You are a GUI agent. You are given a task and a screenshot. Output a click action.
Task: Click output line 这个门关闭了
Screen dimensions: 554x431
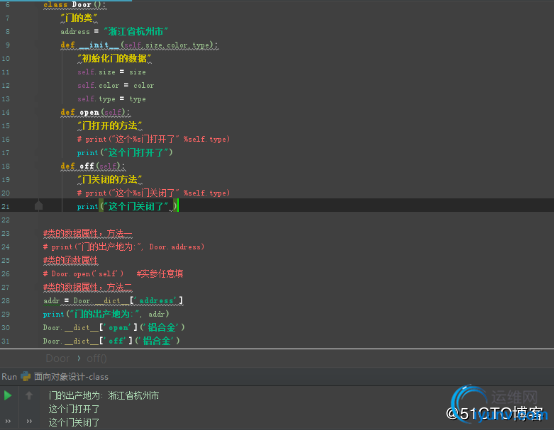[x=74, y=422]
